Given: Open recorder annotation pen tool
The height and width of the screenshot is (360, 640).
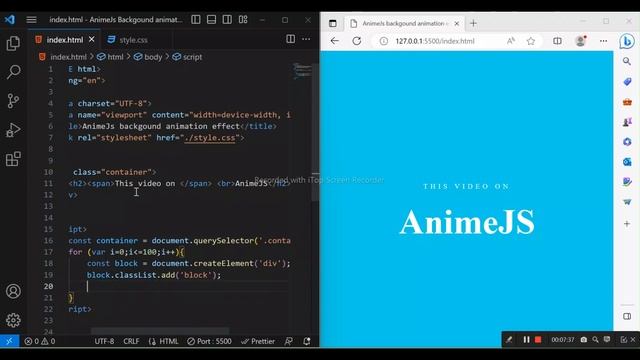Looking at the screenshot, I should click(x=509, y=340).
